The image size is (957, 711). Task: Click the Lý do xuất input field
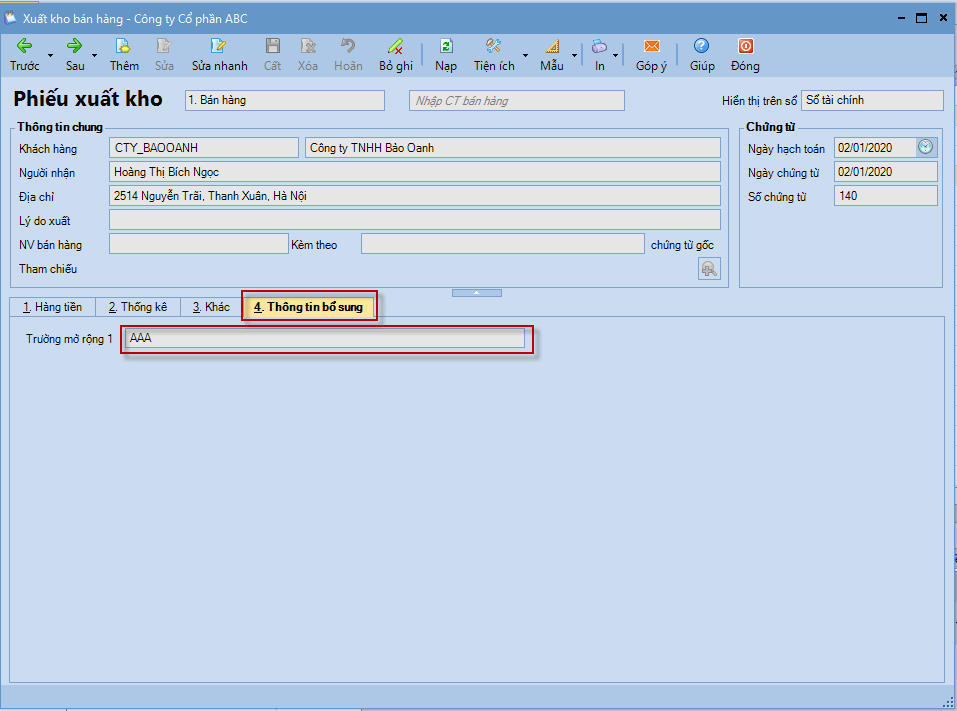(x=414, y=220)
